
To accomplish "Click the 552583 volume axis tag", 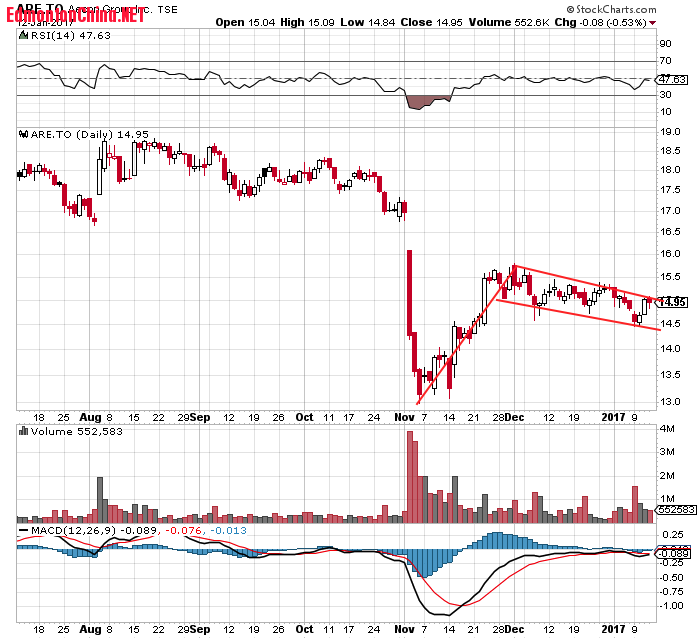I will coord(676,510).
